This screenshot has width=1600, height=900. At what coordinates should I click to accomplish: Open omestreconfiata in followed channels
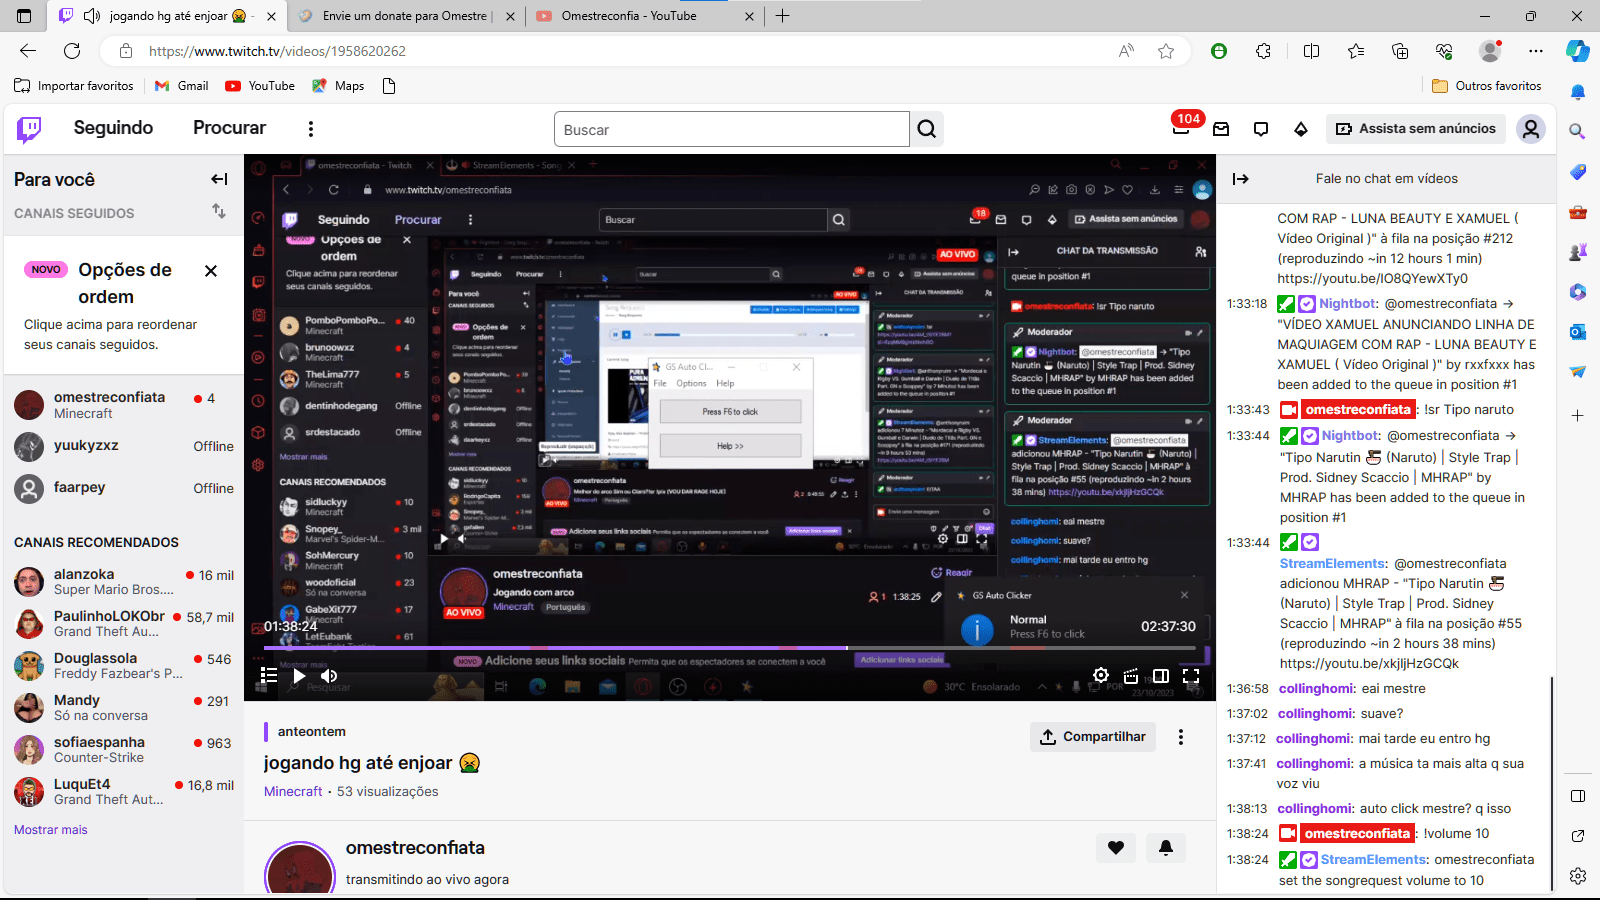click(124, 405)
